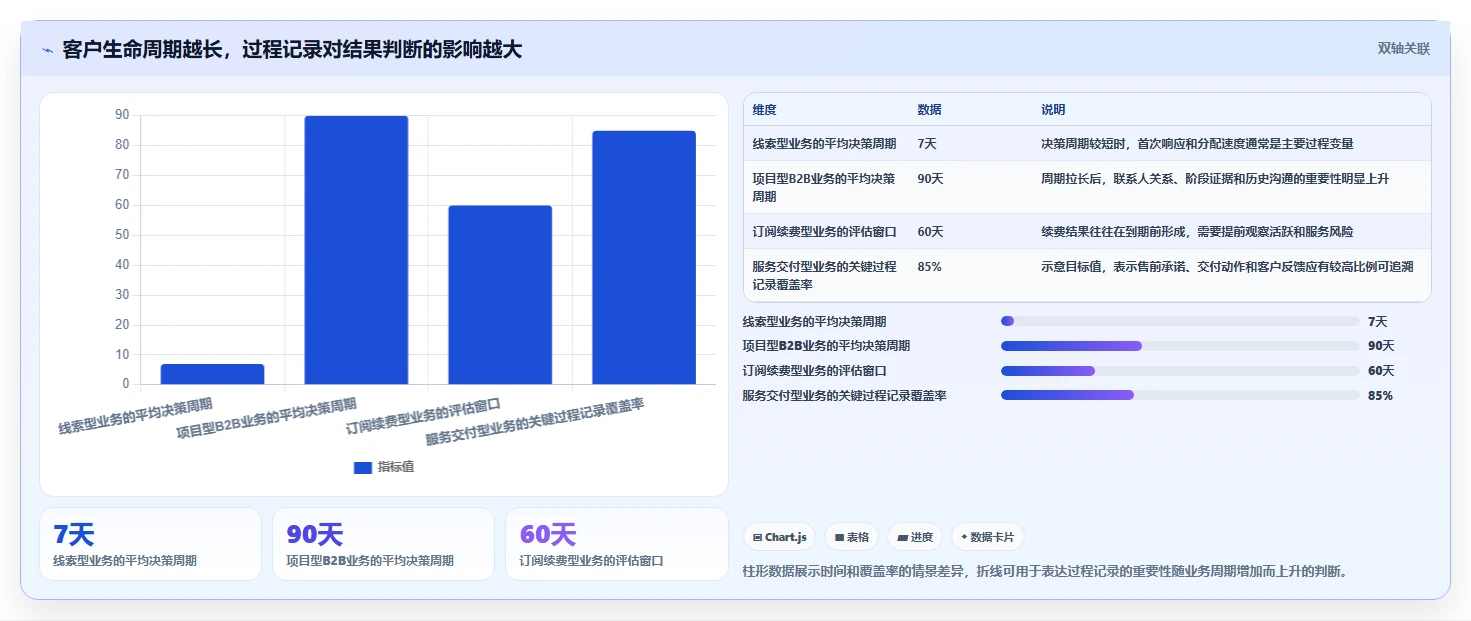Click the 85% value in the table
This screenshot has width=1471, height=621.
click(929, 266)
